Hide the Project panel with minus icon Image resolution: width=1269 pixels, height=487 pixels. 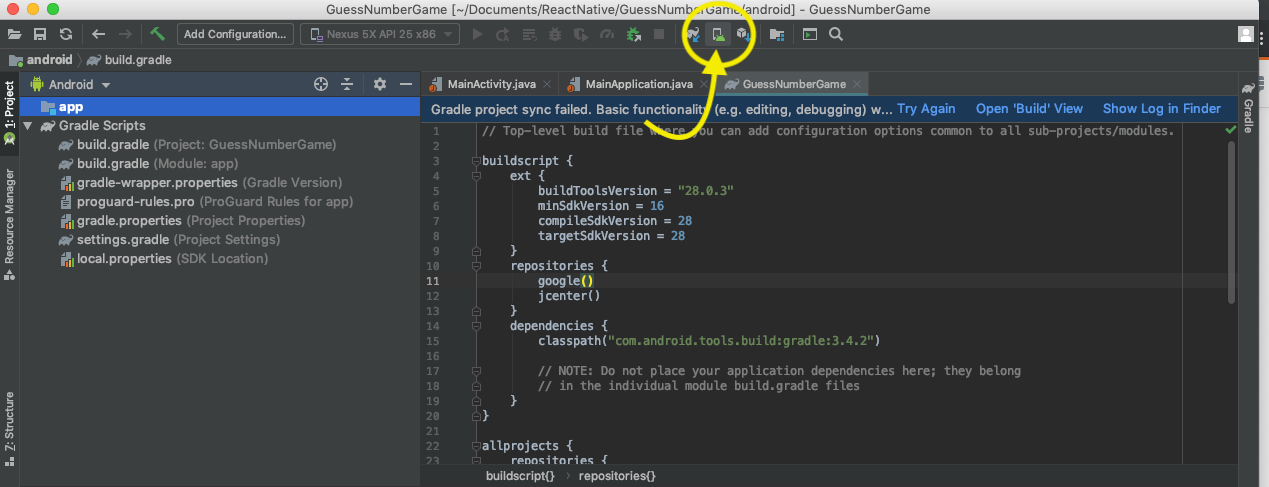[x=406, y=85]
